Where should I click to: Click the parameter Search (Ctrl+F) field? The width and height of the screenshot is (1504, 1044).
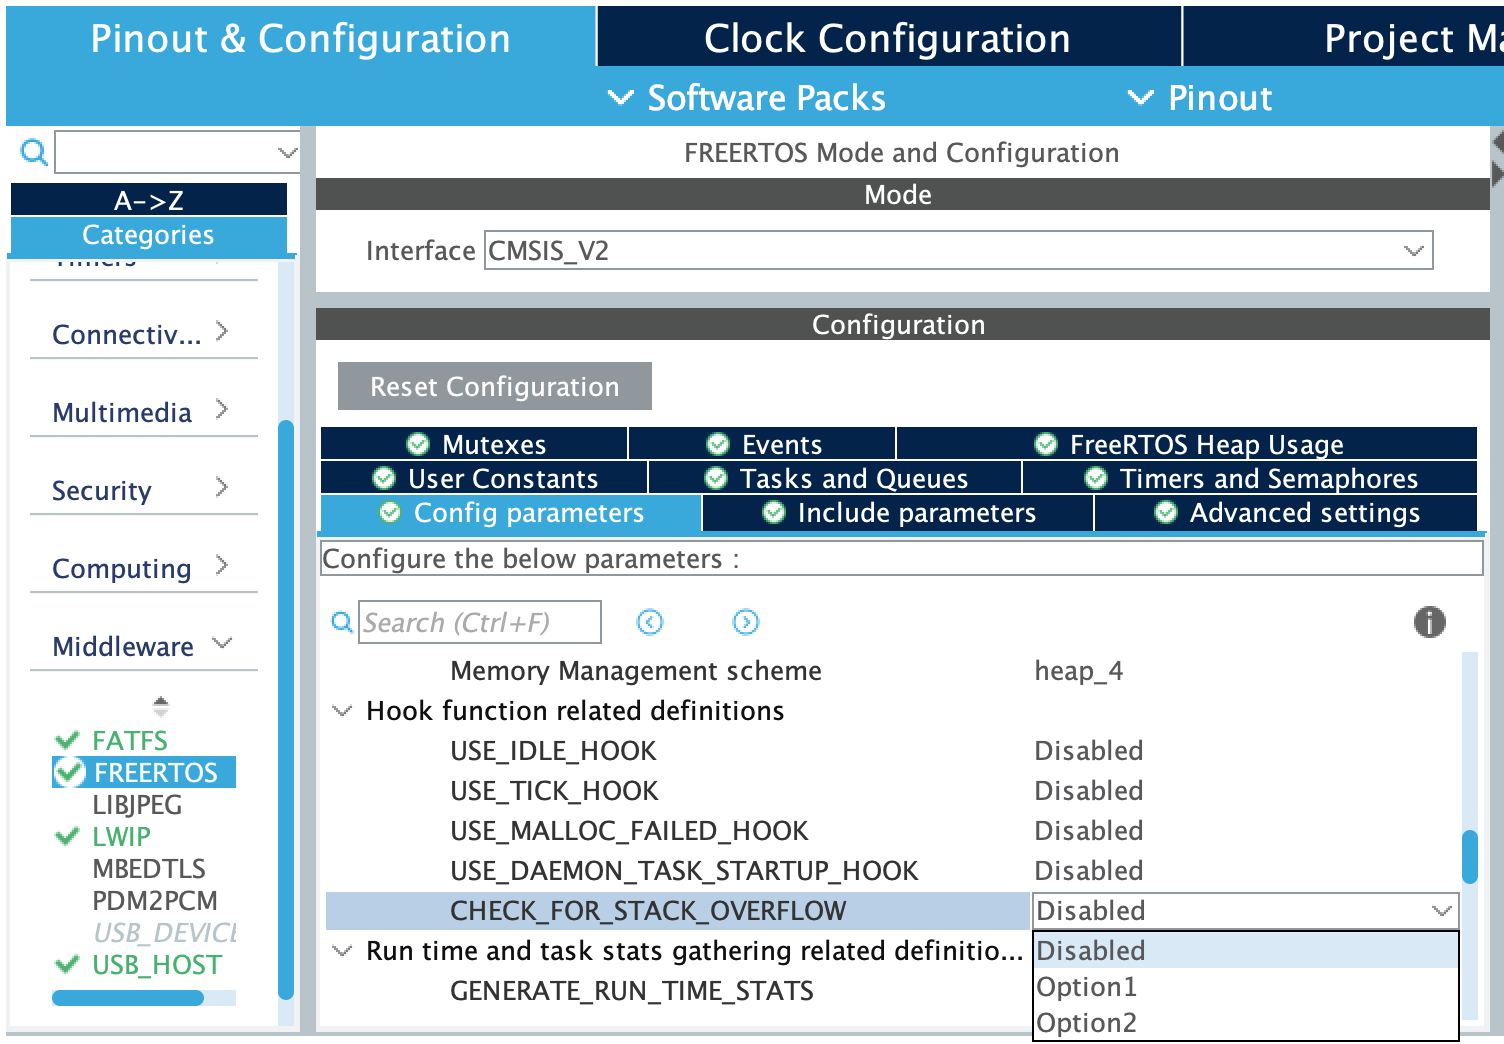pyautogui.click(x=480, y=622)
